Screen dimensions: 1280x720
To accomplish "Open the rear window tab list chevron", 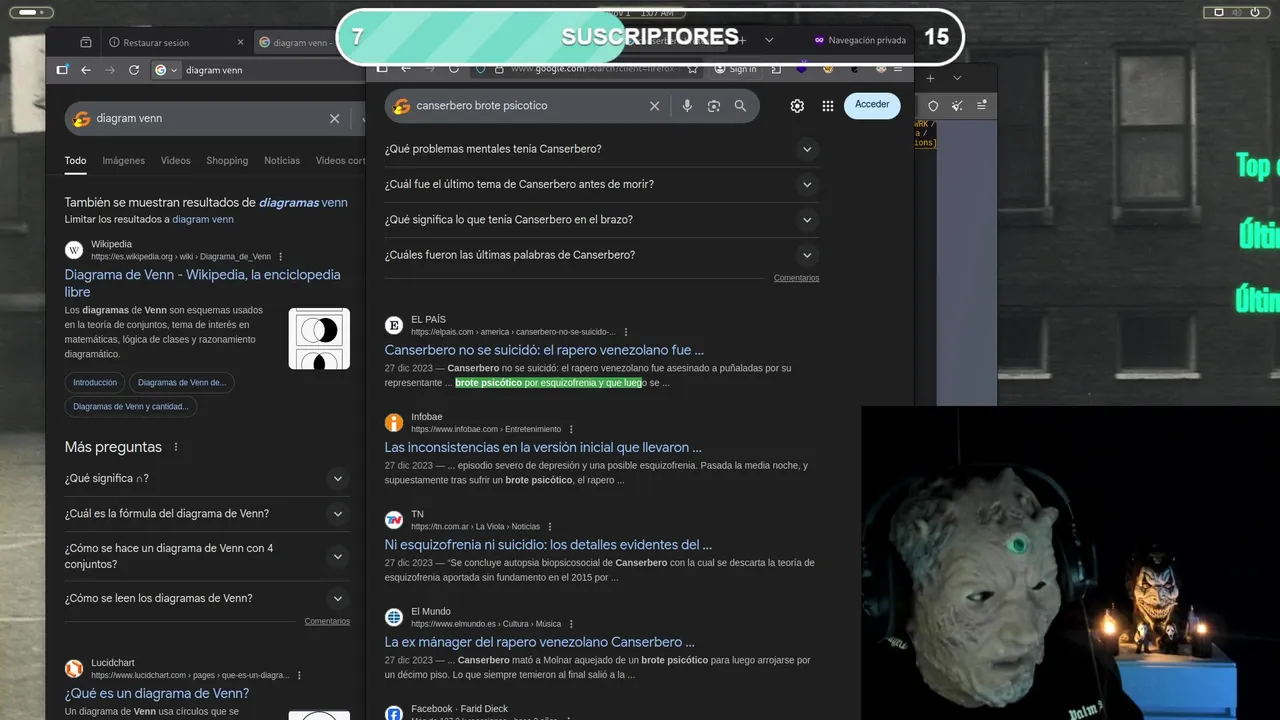I will coord(957,78).
